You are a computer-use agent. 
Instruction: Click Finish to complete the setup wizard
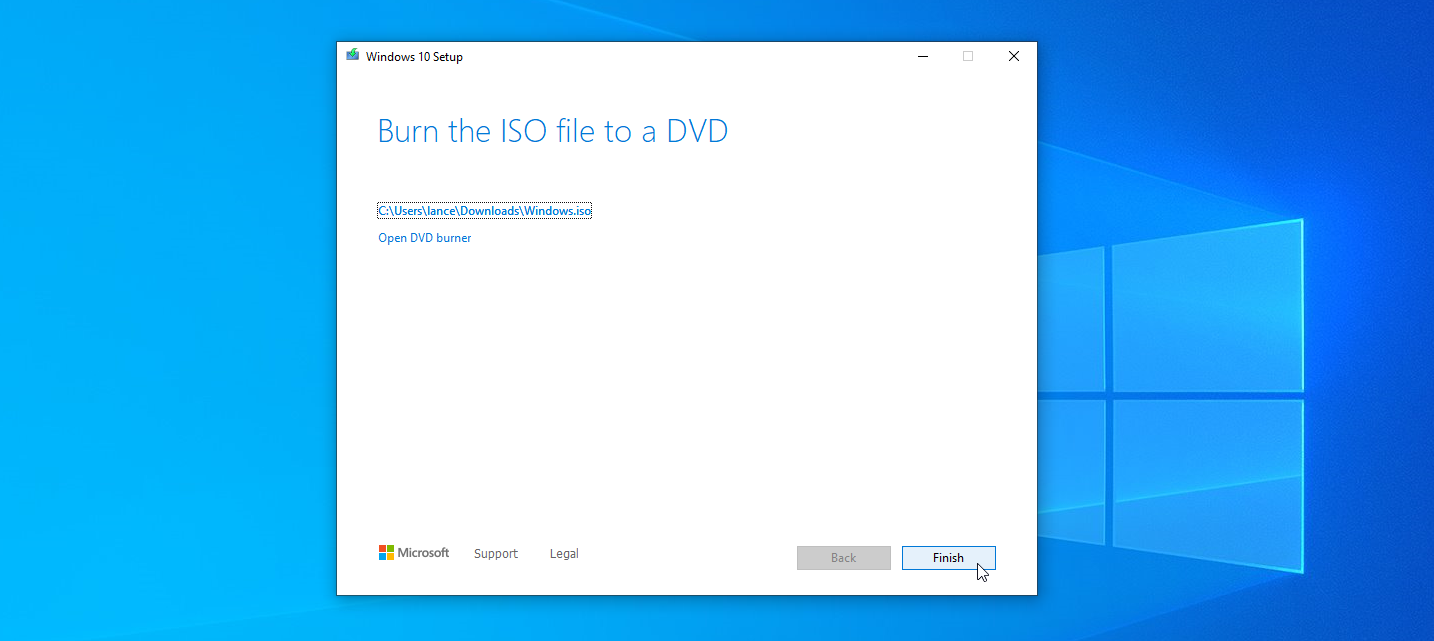(x=948, y=557)
